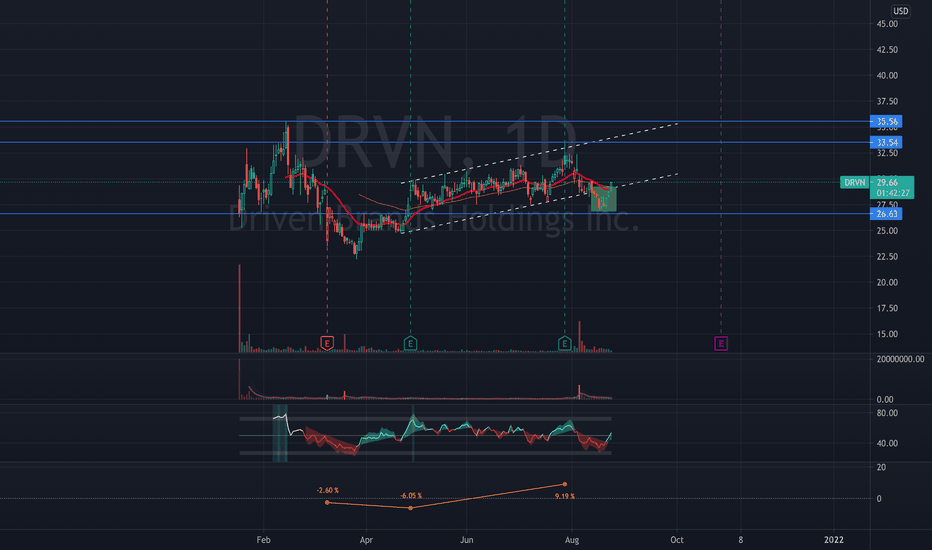Click the DRVN symbol price tag
The image size is (932, 550).
click(x=855, y=183)
